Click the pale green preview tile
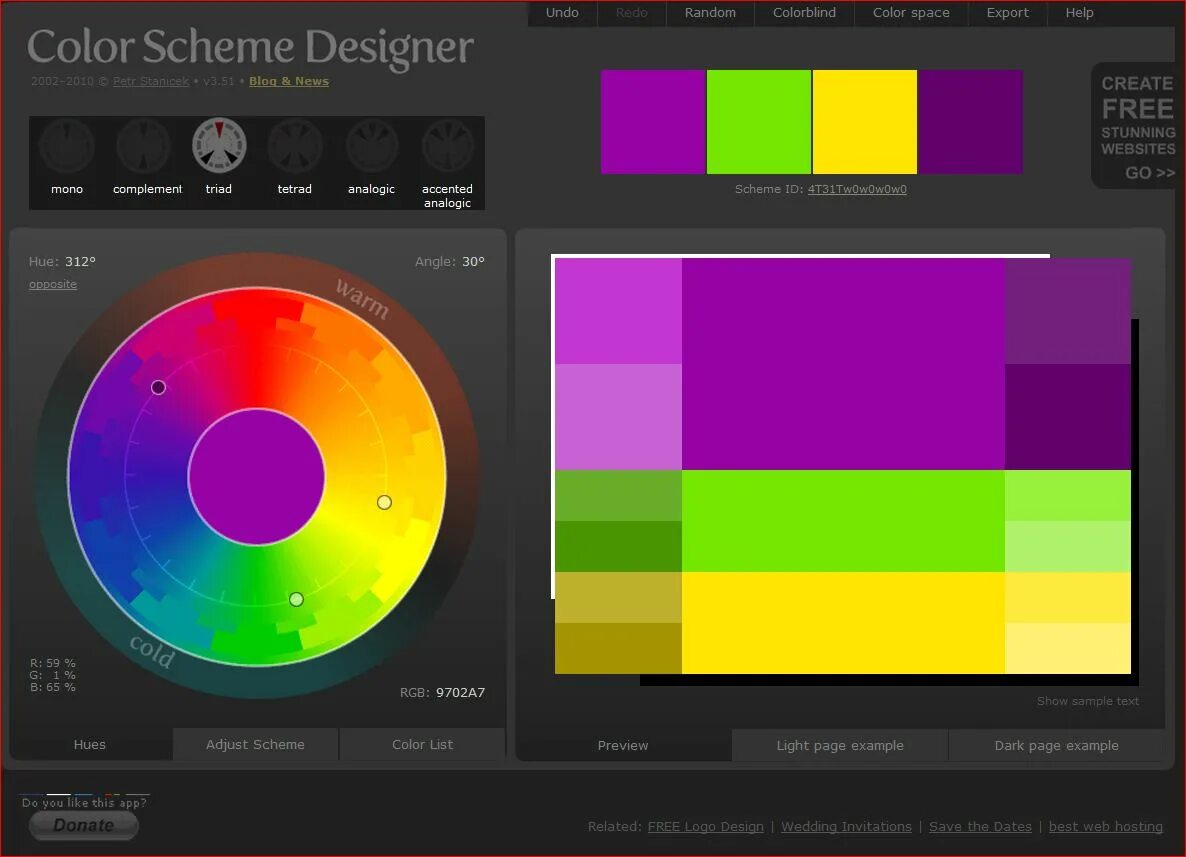Screen dimensions: 1186x857 [x=1068, y=547]
